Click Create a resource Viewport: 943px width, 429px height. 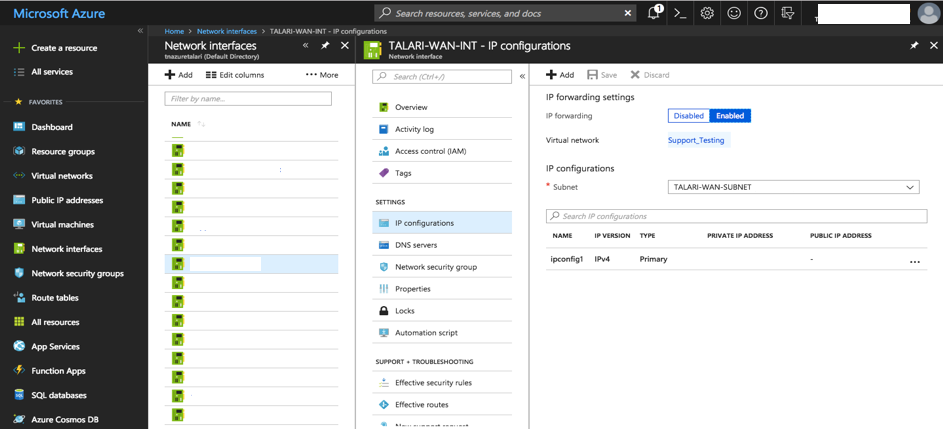click(x=64, y=48)
